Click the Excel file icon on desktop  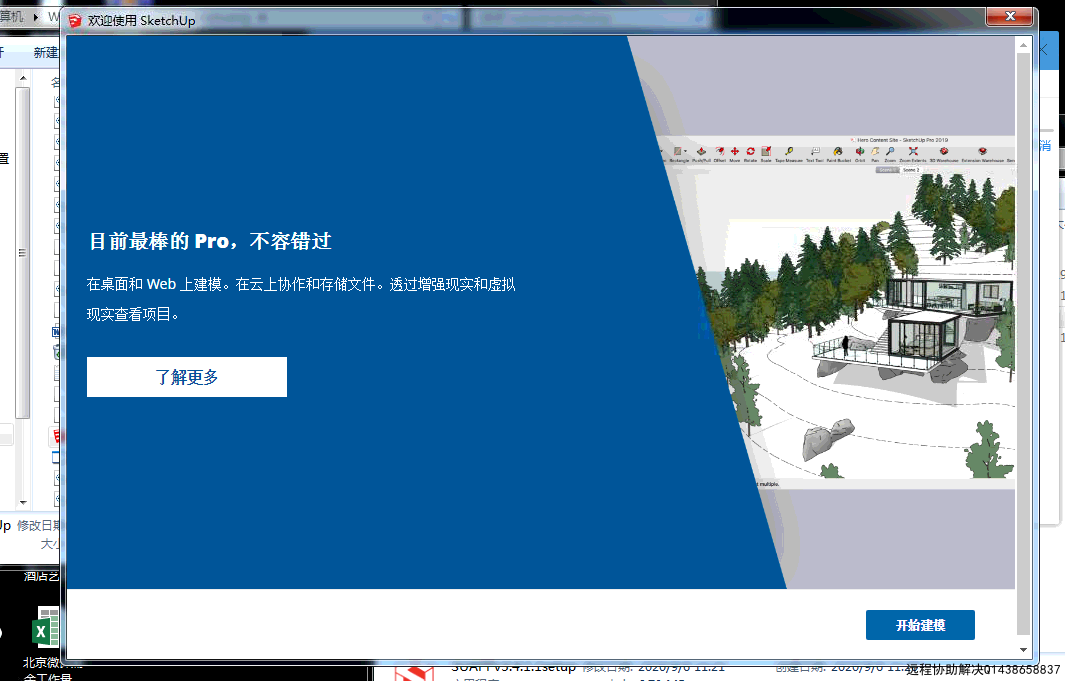point(46,627)
